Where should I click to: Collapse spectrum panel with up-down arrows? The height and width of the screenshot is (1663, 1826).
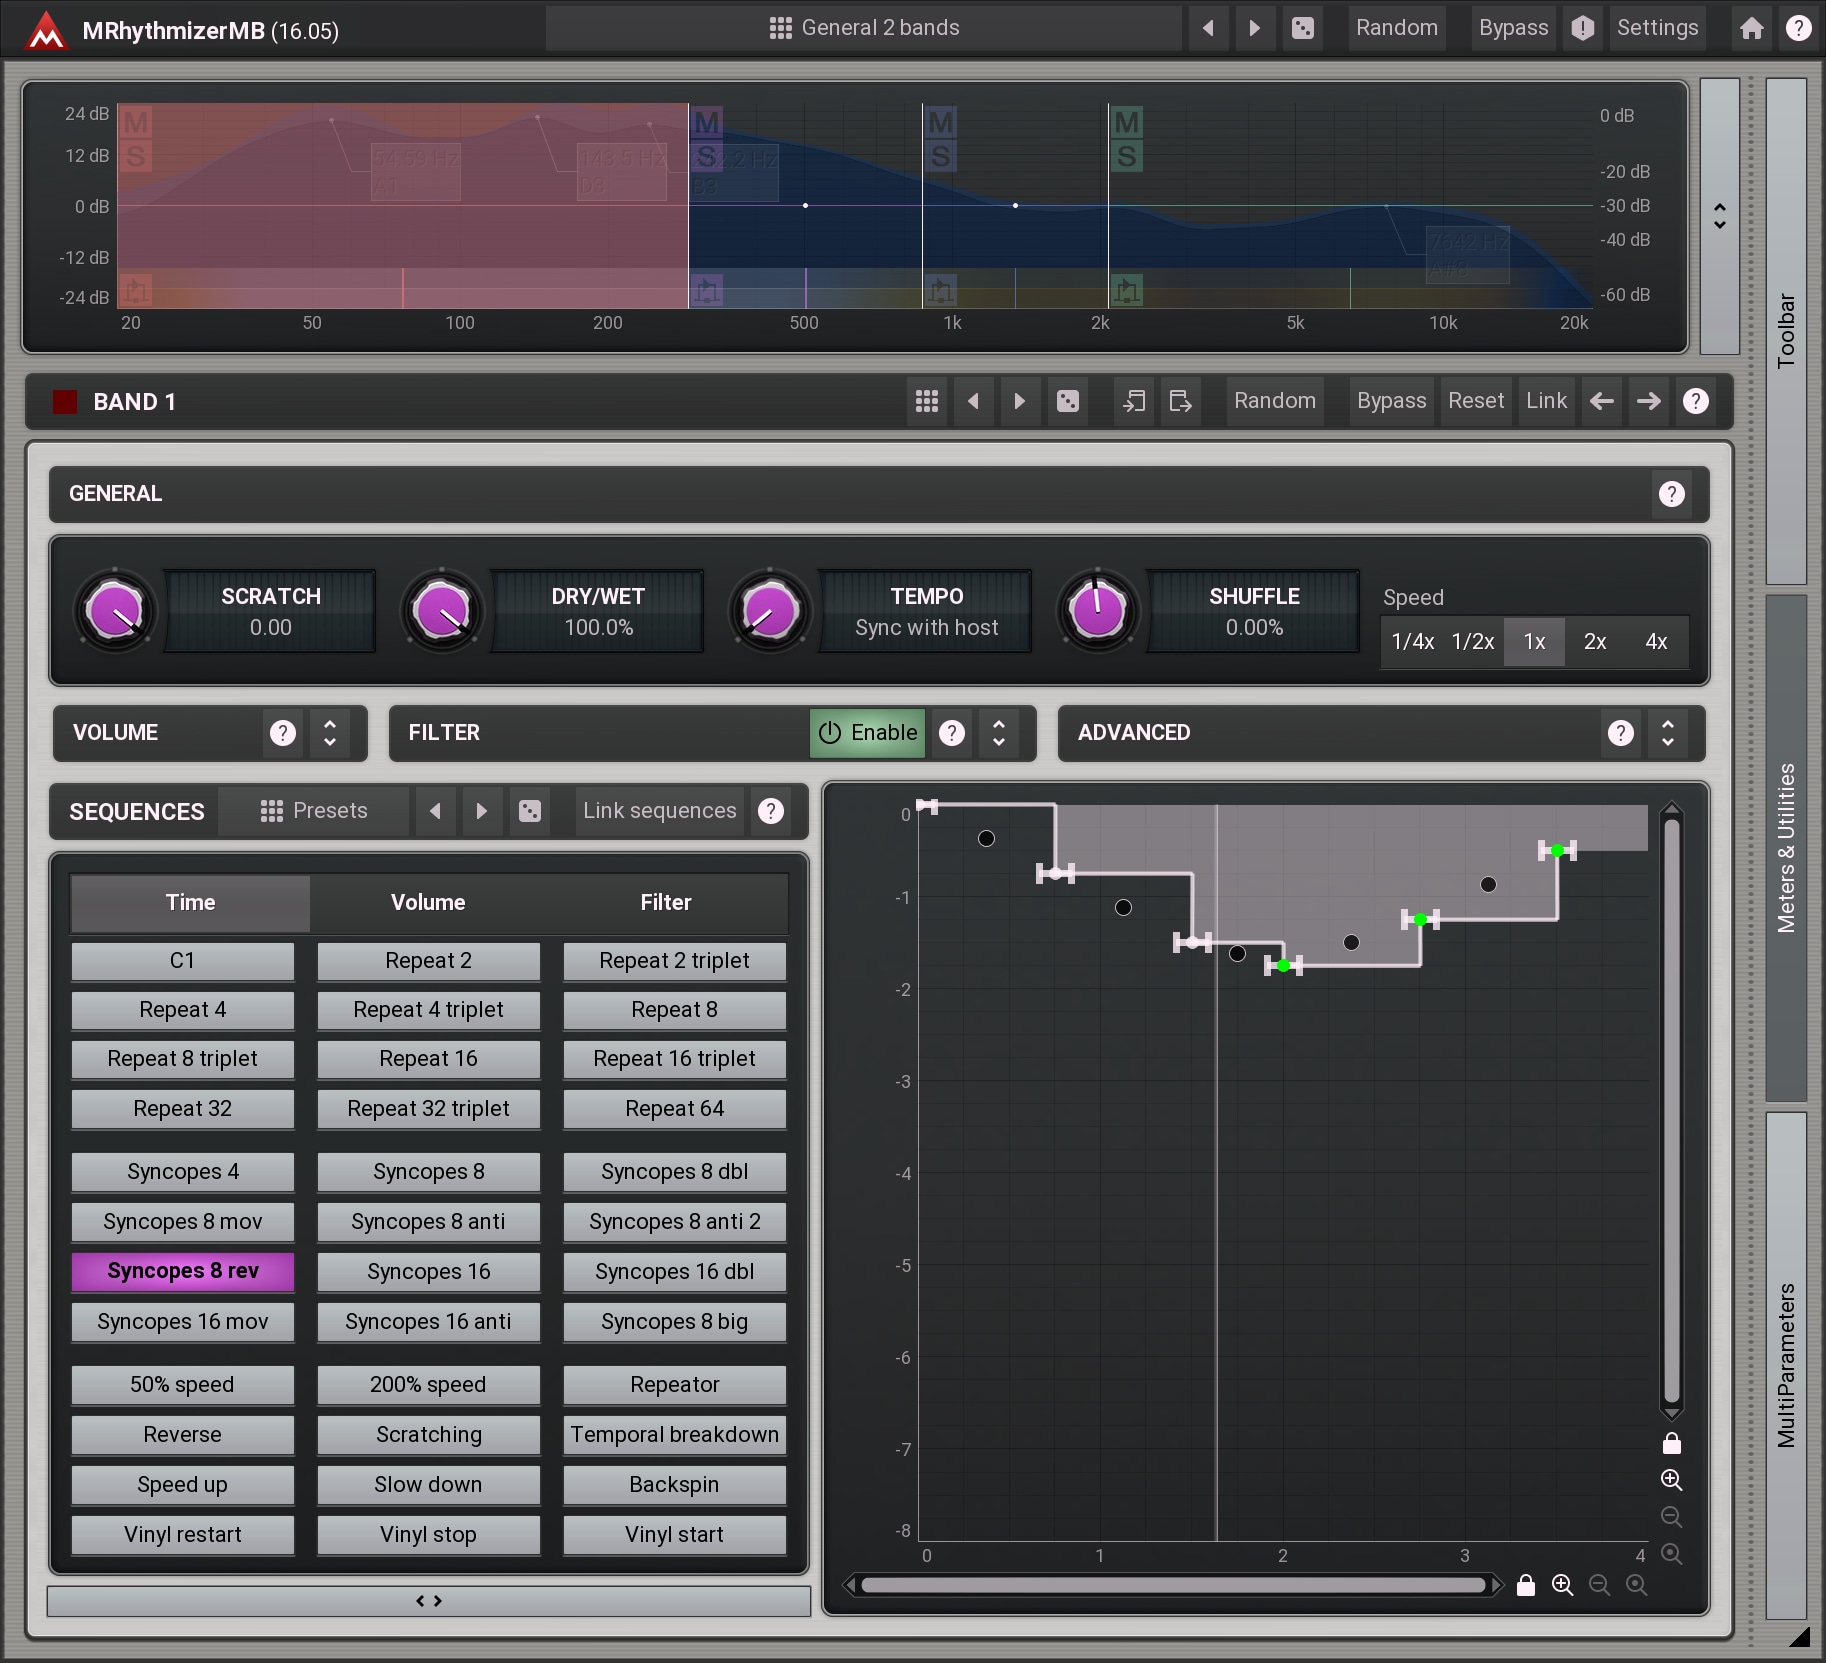(x=1720, y=216)
